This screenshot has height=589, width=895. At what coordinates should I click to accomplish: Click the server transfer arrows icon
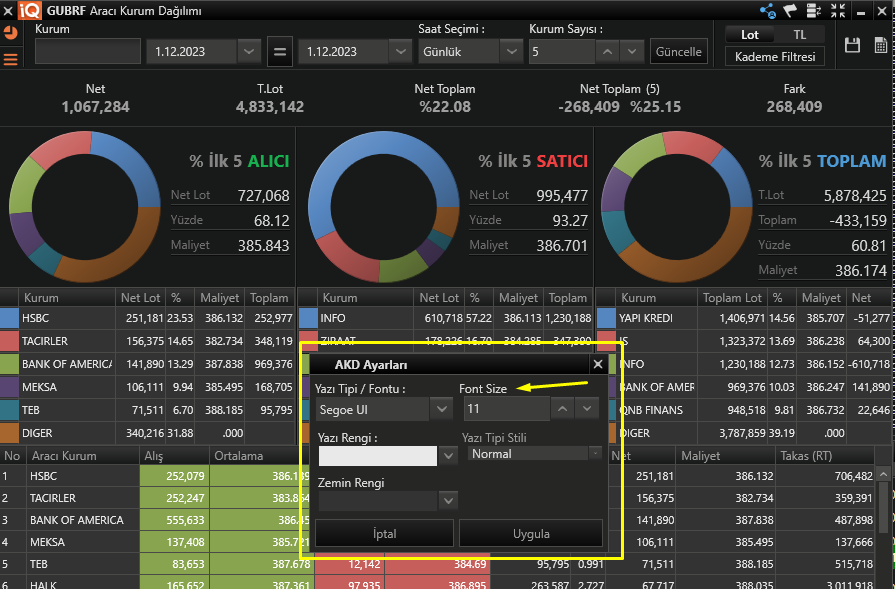(x=813, y=11)
